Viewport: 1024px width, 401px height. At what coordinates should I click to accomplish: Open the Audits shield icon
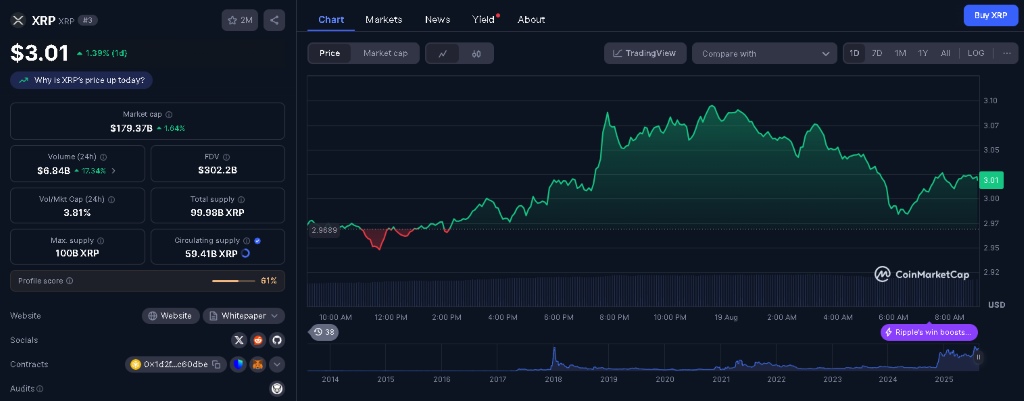pos(276,389)
